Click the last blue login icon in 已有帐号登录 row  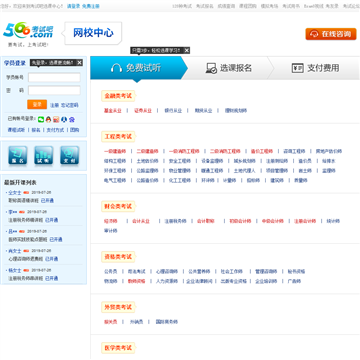(x=72, y=119)
